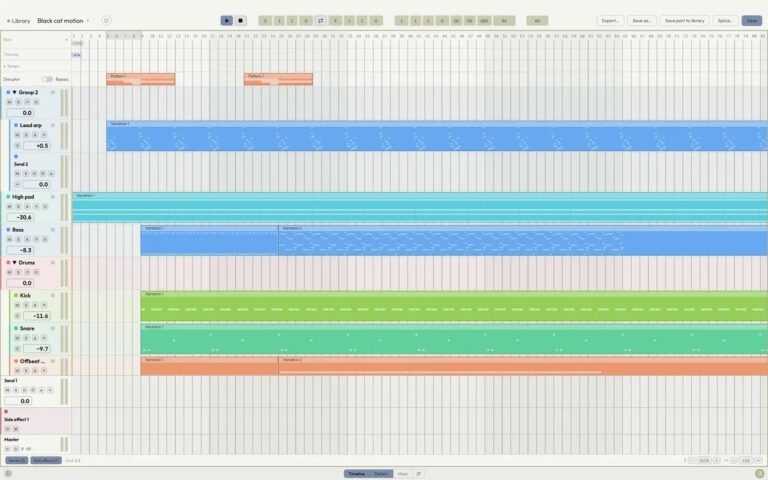
Task: Click the Lead arp volume field +0.5
Action: pyautogui.click(x=37, y=145)
